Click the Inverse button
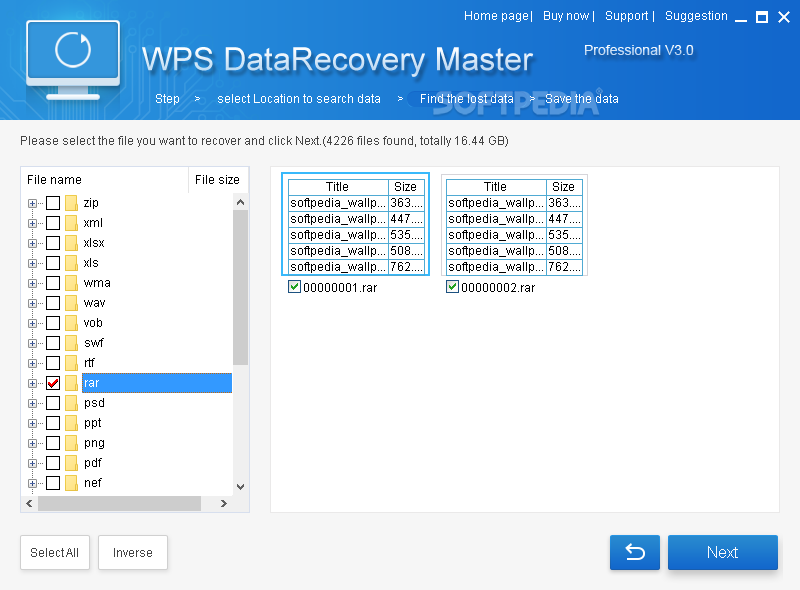The image size is (800, 590). tap(133, 552)
